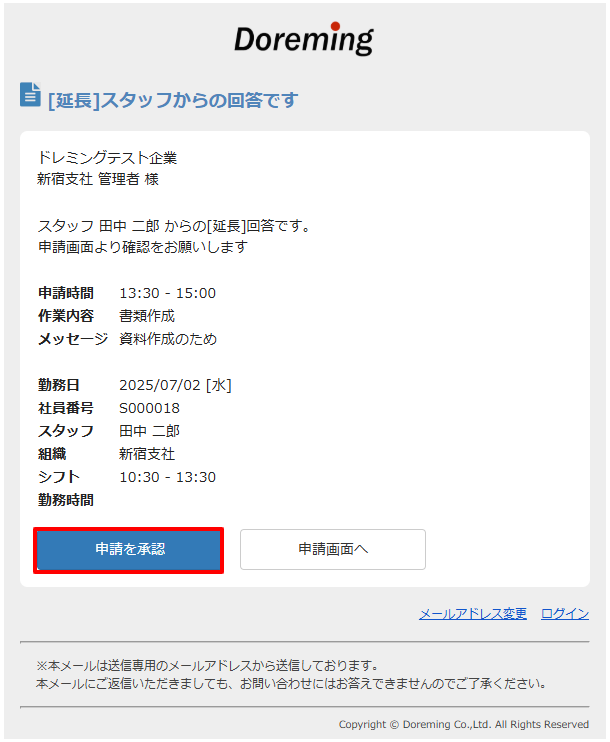610x742 pixels.
Task: Click the send-only address notice text
Action: pyautogui.click(x=207, y=666)
